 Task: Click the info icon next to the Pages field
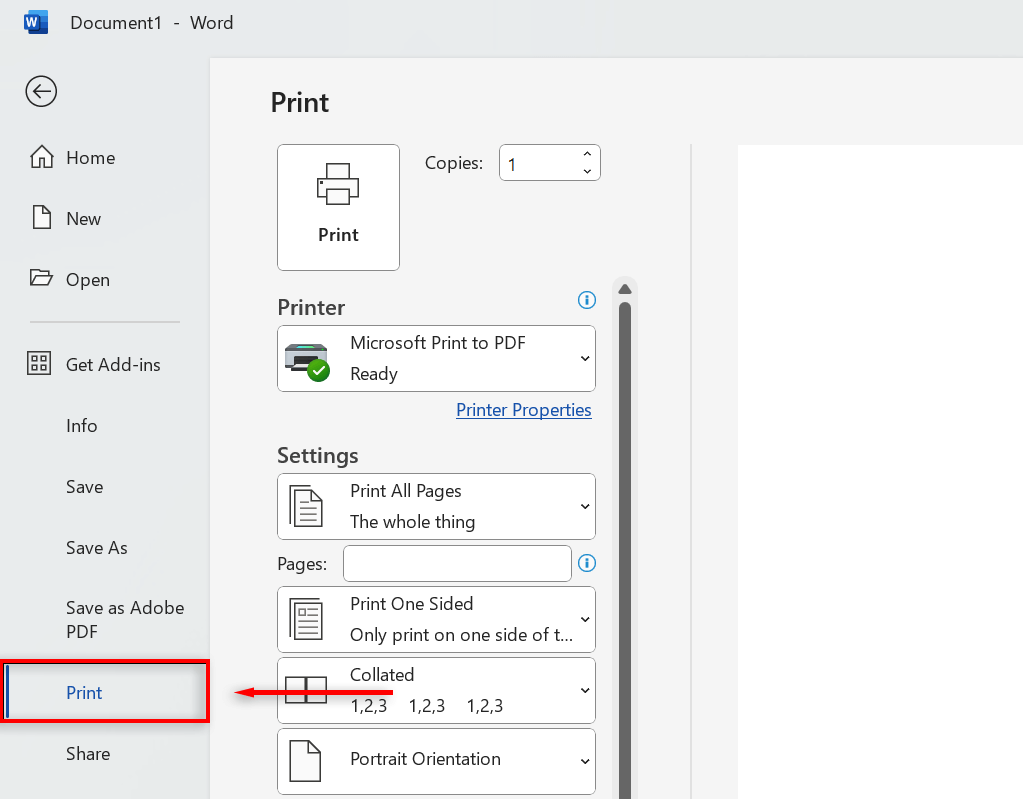(x=587, y=563)
